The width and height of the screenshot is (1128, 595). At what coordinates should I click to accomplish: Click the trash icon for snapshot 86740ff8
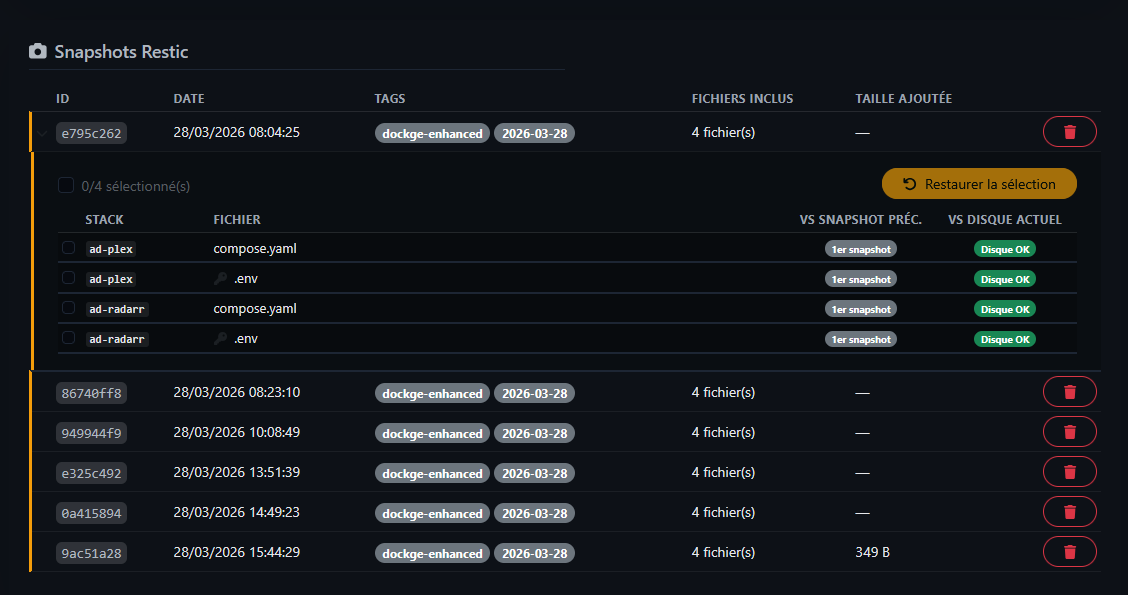[x=1069, y=392]
